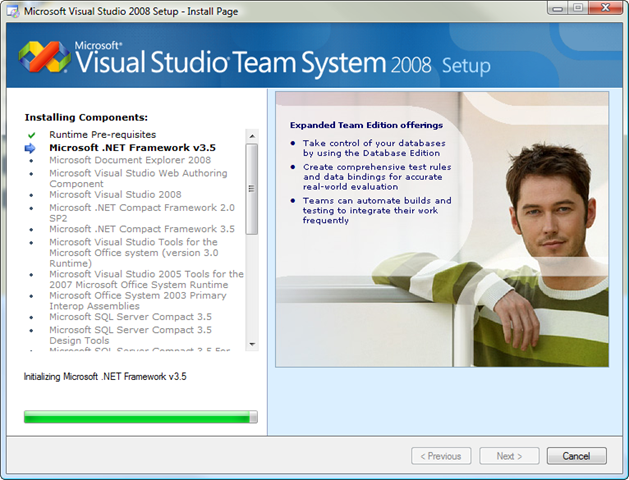The width and height of the screenshot is (629, 480).
Task: Click the green checkmark beside Runtime Pre-requisites
Action: [x=31, y=135]
